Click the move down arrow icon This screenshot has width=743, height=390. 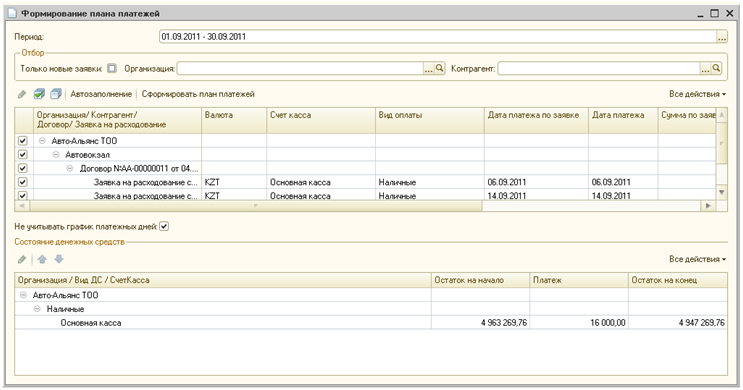pyautogui.click(x=59, y=259)
